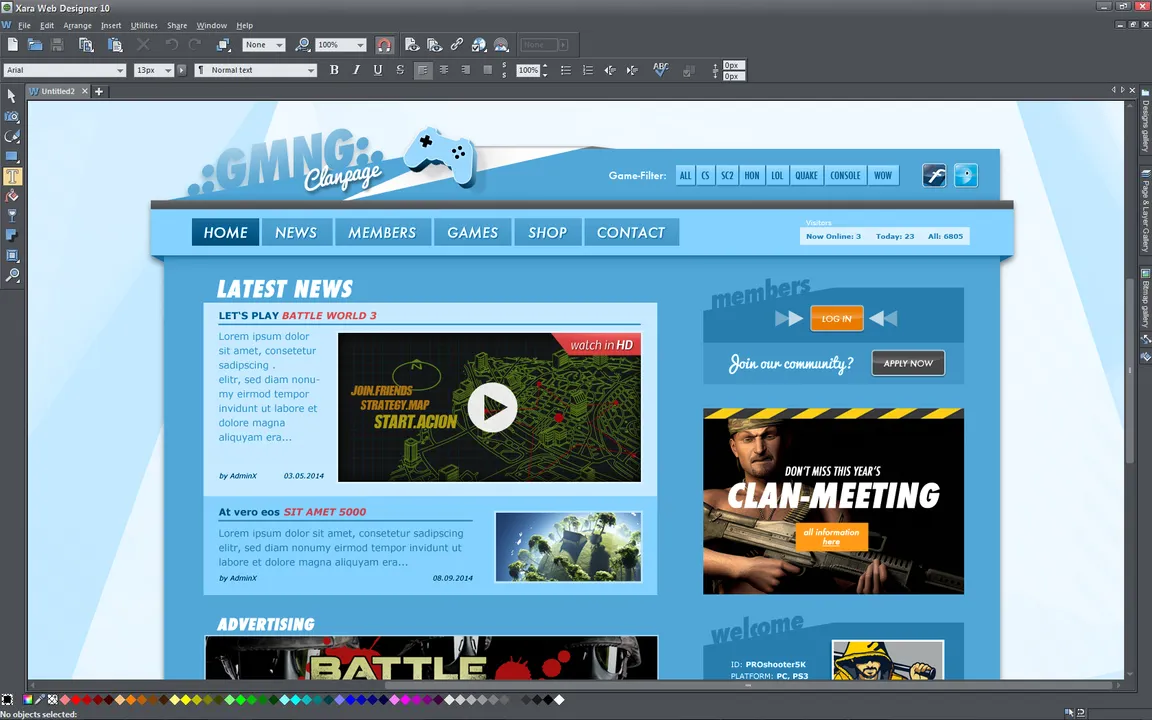Open the Normal text style dropdown
This screenshot has width=1152, height=720.
256,70
